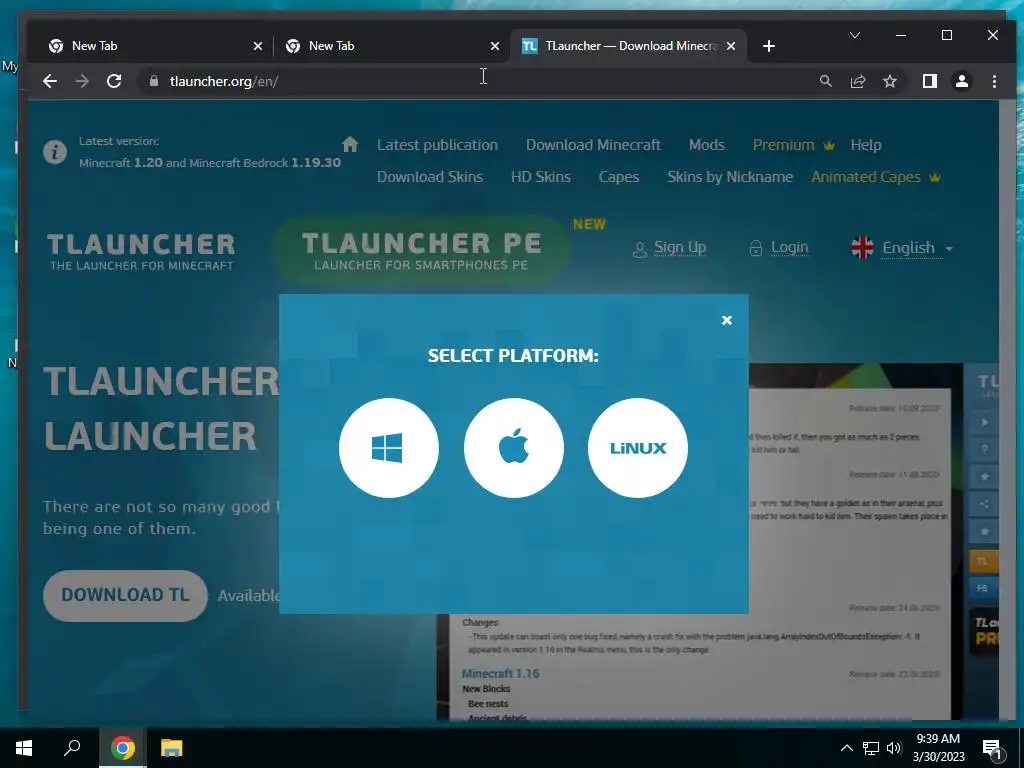Click the lock site info icon
The image size is (1024, 768).
tap(154, 81)
